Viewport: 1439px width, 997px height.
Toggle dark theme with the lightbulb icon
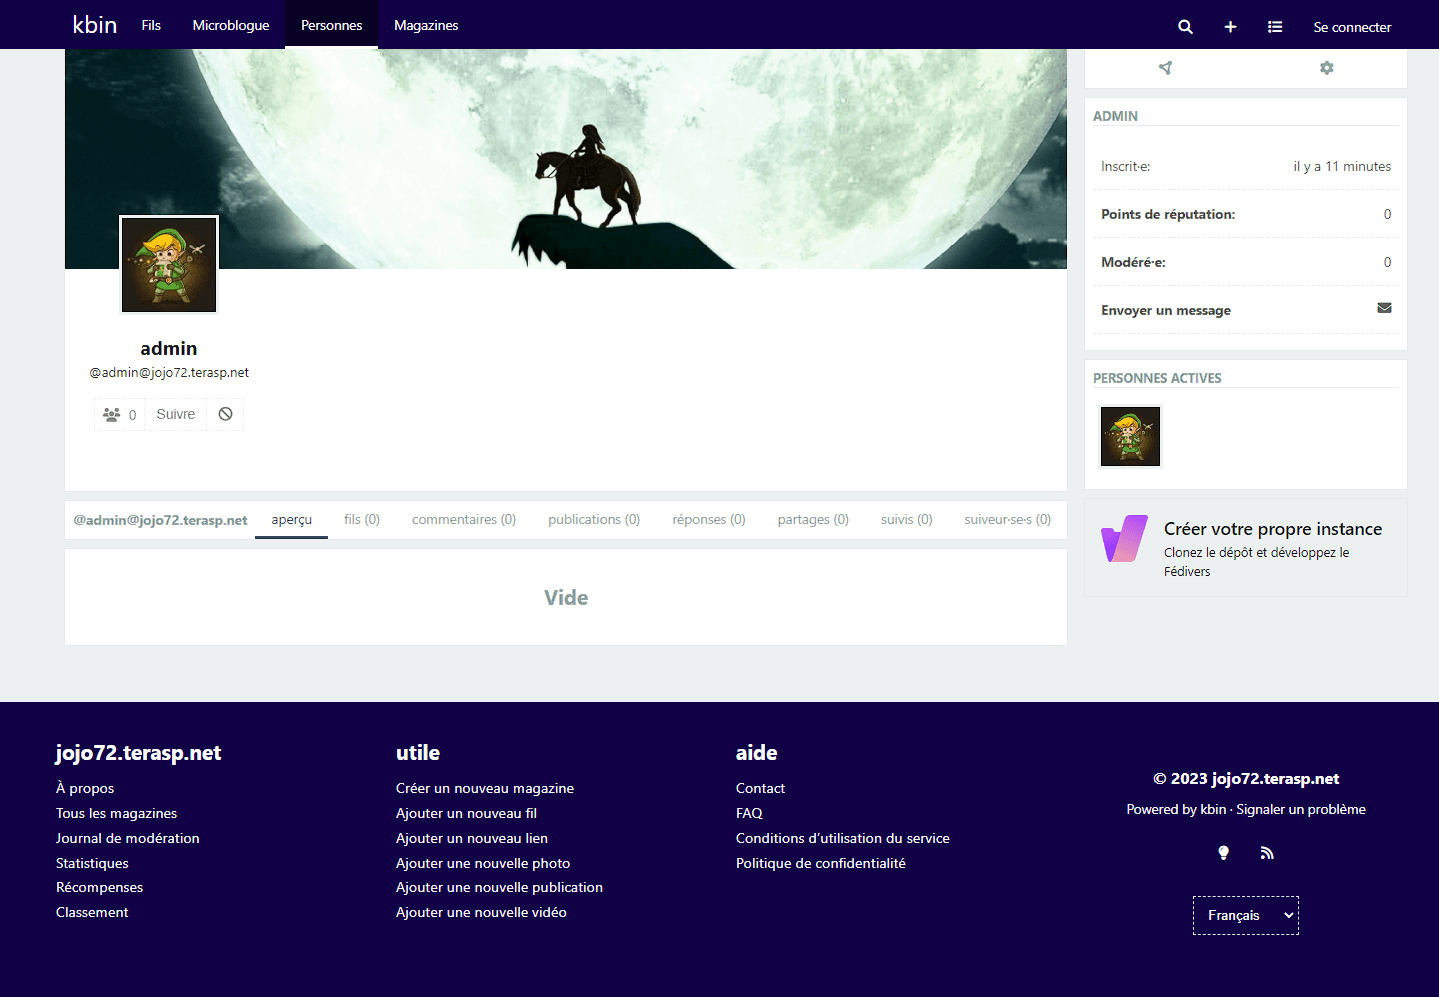(1222, 852)
